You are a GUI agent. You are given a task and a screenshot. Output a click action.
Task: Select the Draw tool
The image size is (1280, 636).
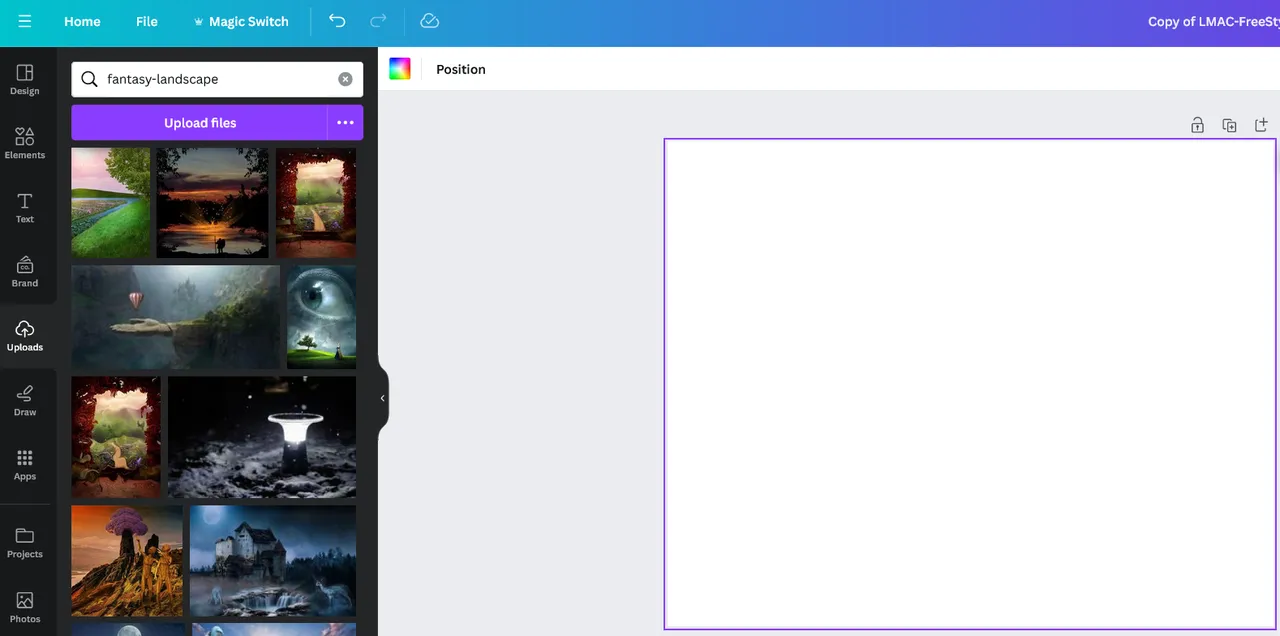[x=25, y=400]
